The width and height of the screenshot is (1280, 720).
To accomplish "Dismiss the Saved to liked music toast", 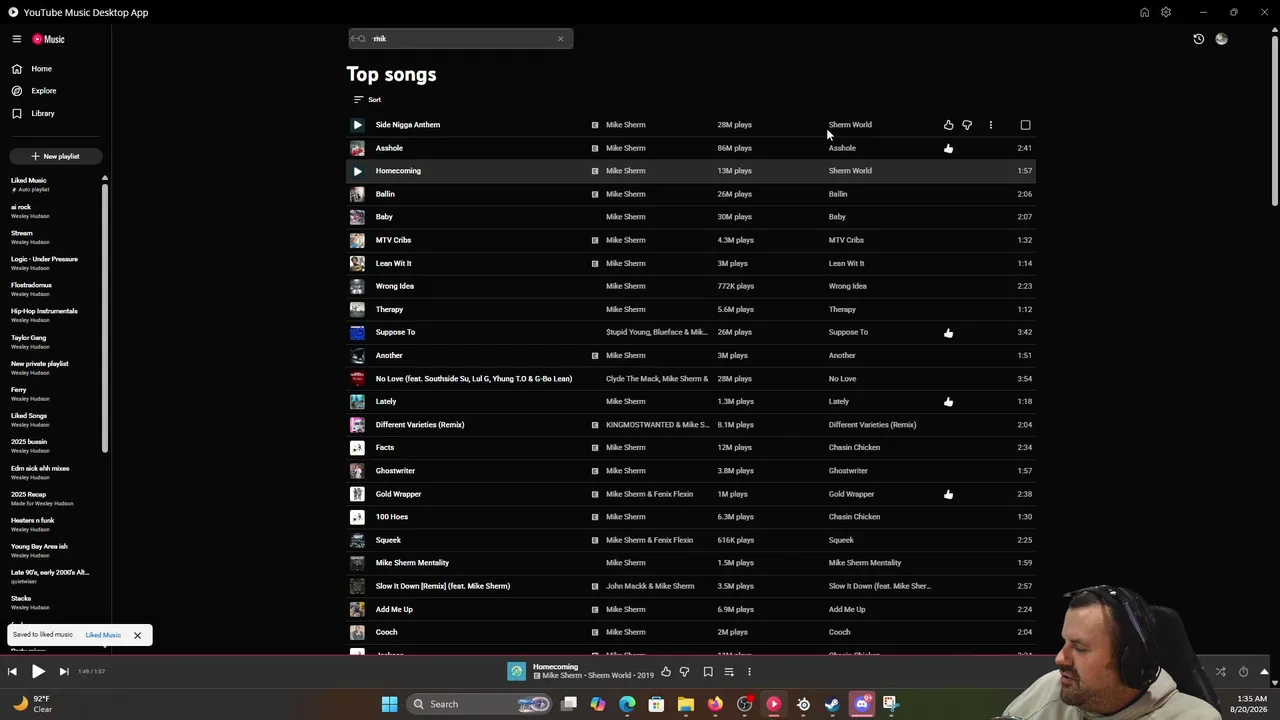I will (137, 635).
